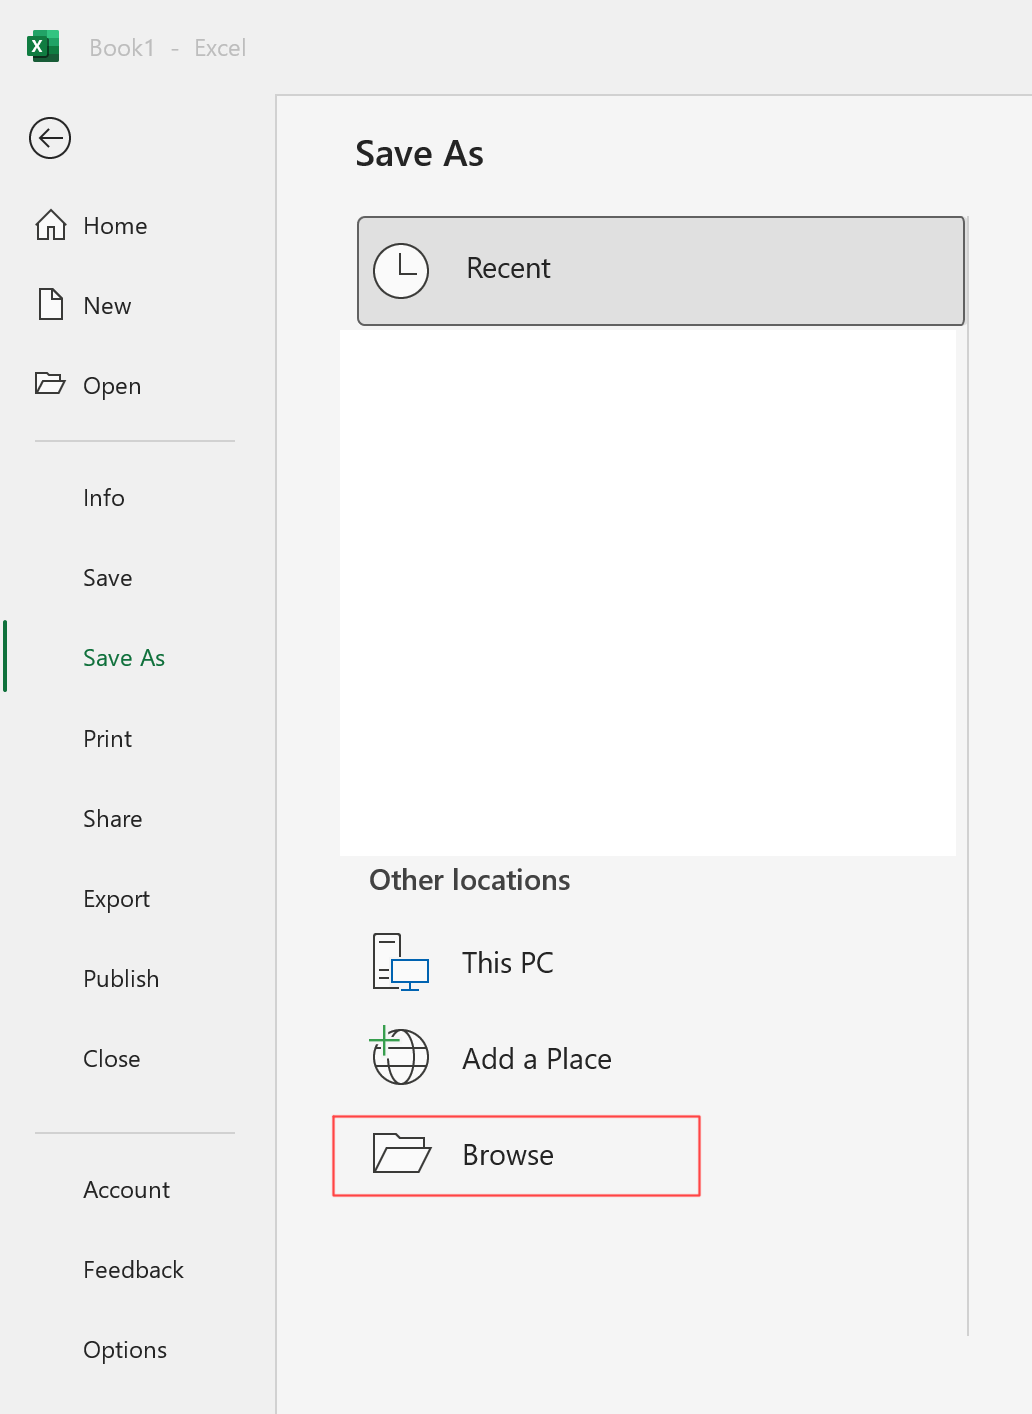Click the Save As page heading
Image resolution: width=1032 pixels, height=1414 pixels.
tap(419, 154)
